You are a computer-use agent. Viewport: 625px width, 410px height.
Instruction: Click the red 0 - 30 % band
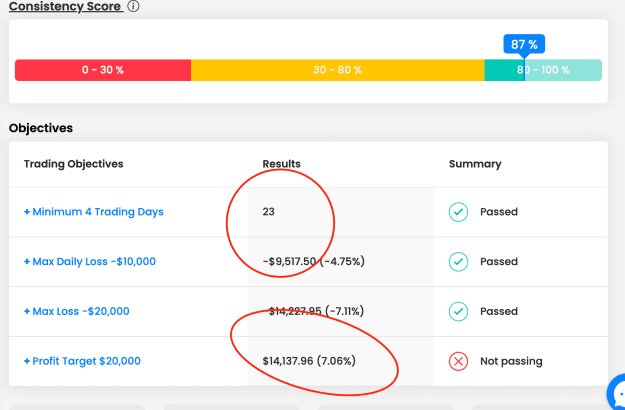[x=103, y=70]
